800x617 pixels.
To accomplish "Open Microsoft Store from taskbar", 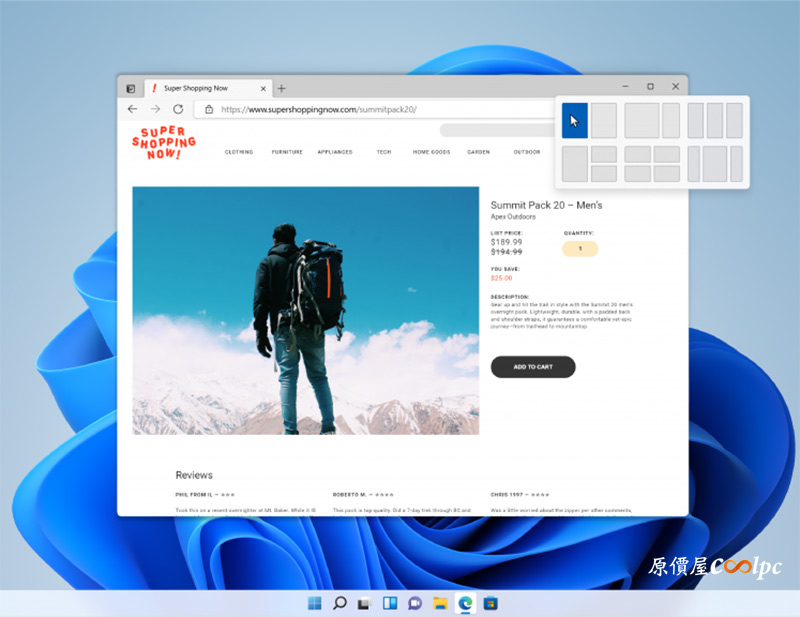I will point(490,603).
